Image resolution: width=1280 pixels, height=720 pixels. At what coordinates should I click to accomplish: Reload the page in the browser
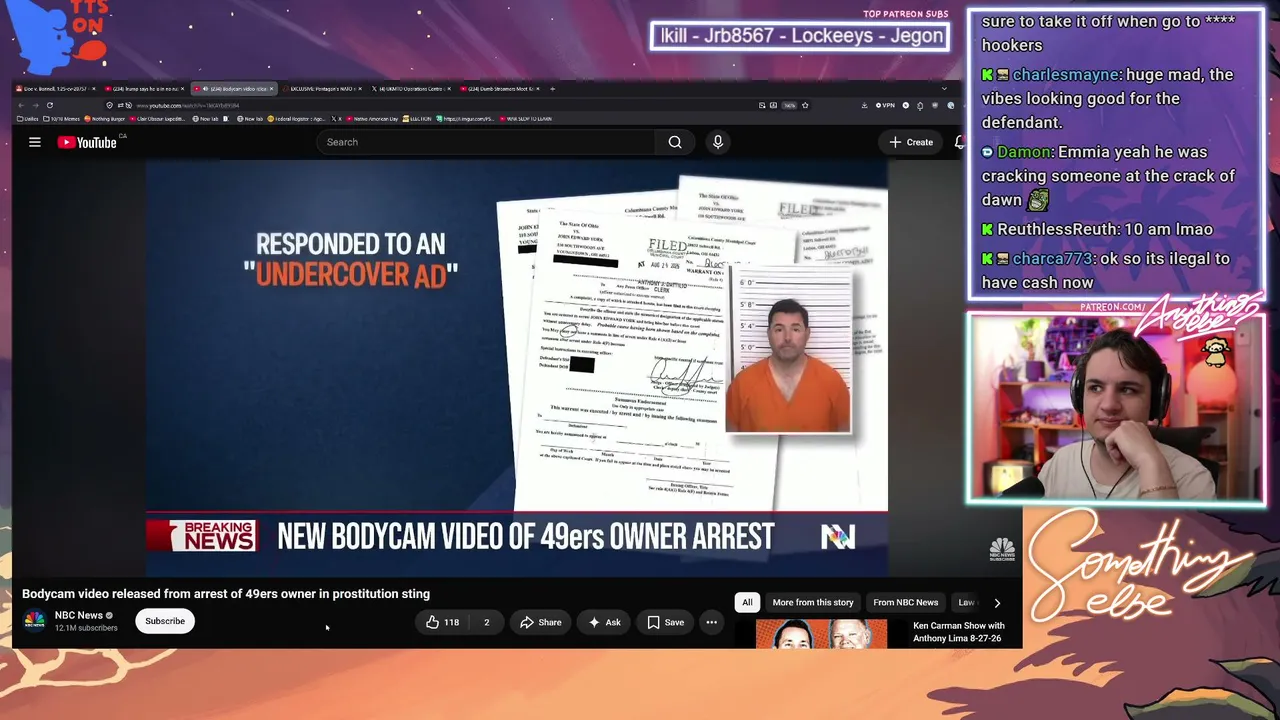[x=50, y=105]
